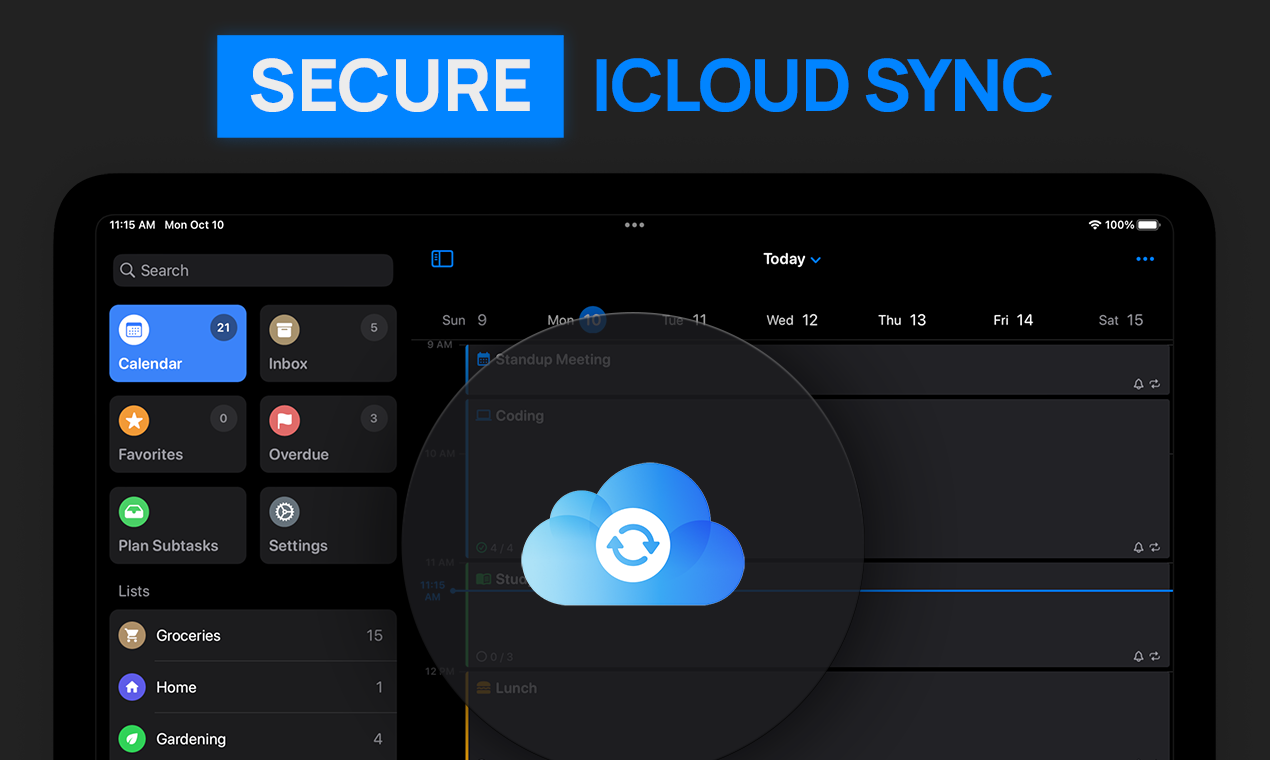Click the Inbox count badge 5
Image resolution: width=1270 pixels, height=760 pixels.
coord(374,328)
